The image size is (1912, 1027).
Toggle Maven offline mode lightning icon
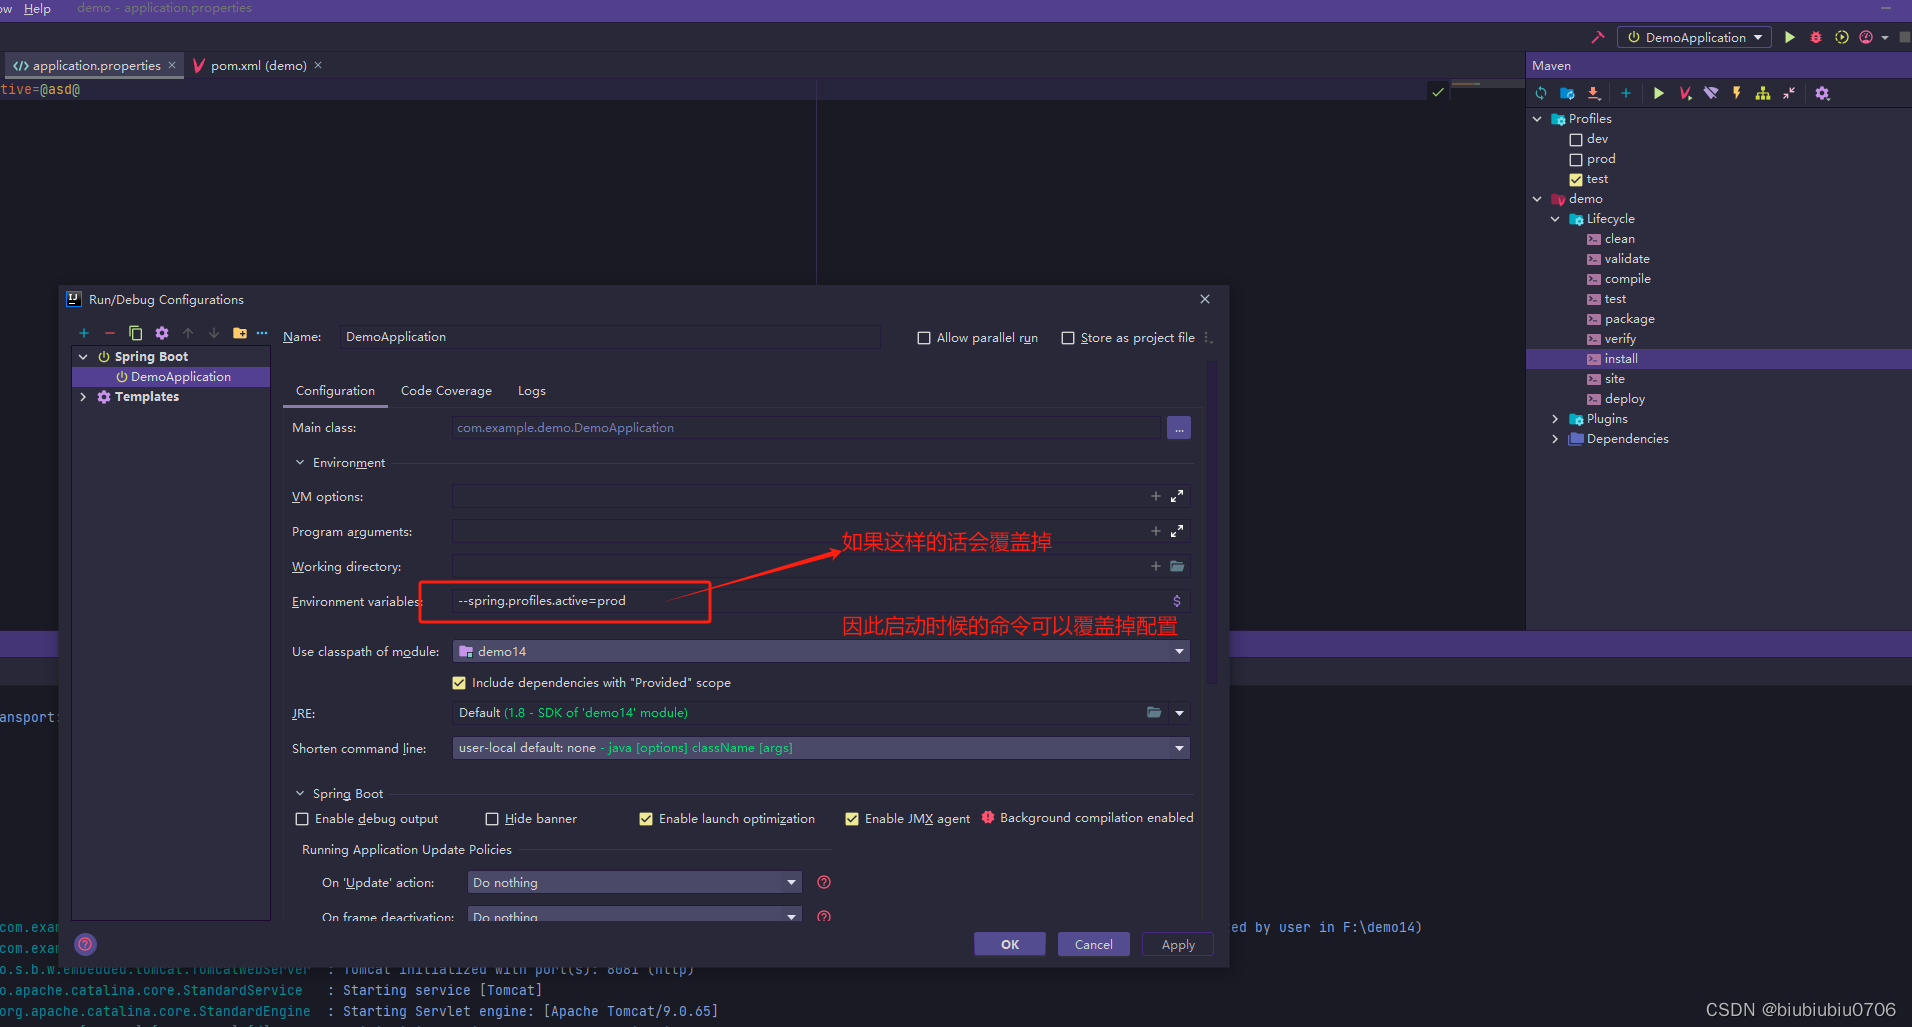pos(1737,92)
